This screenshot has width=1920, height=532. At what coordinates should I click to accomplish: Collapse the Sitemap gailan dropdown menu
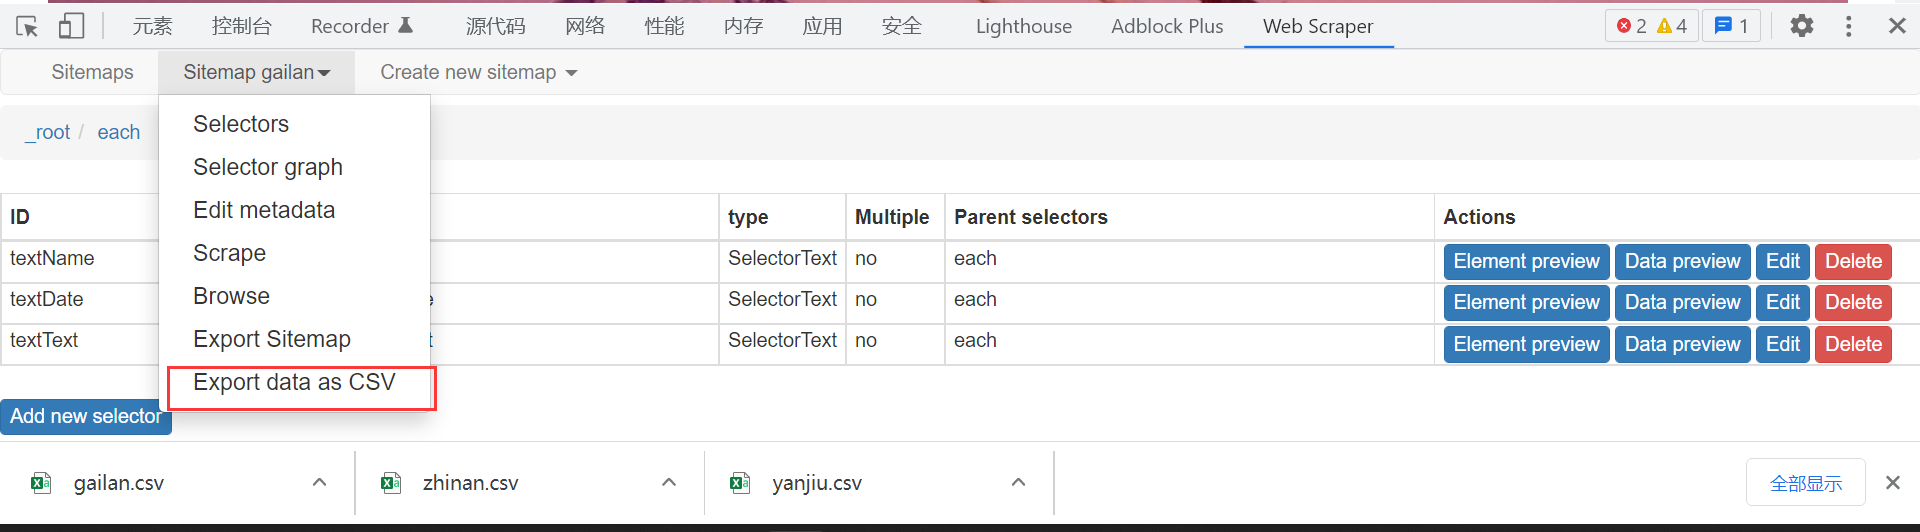[x=256, y=72]
